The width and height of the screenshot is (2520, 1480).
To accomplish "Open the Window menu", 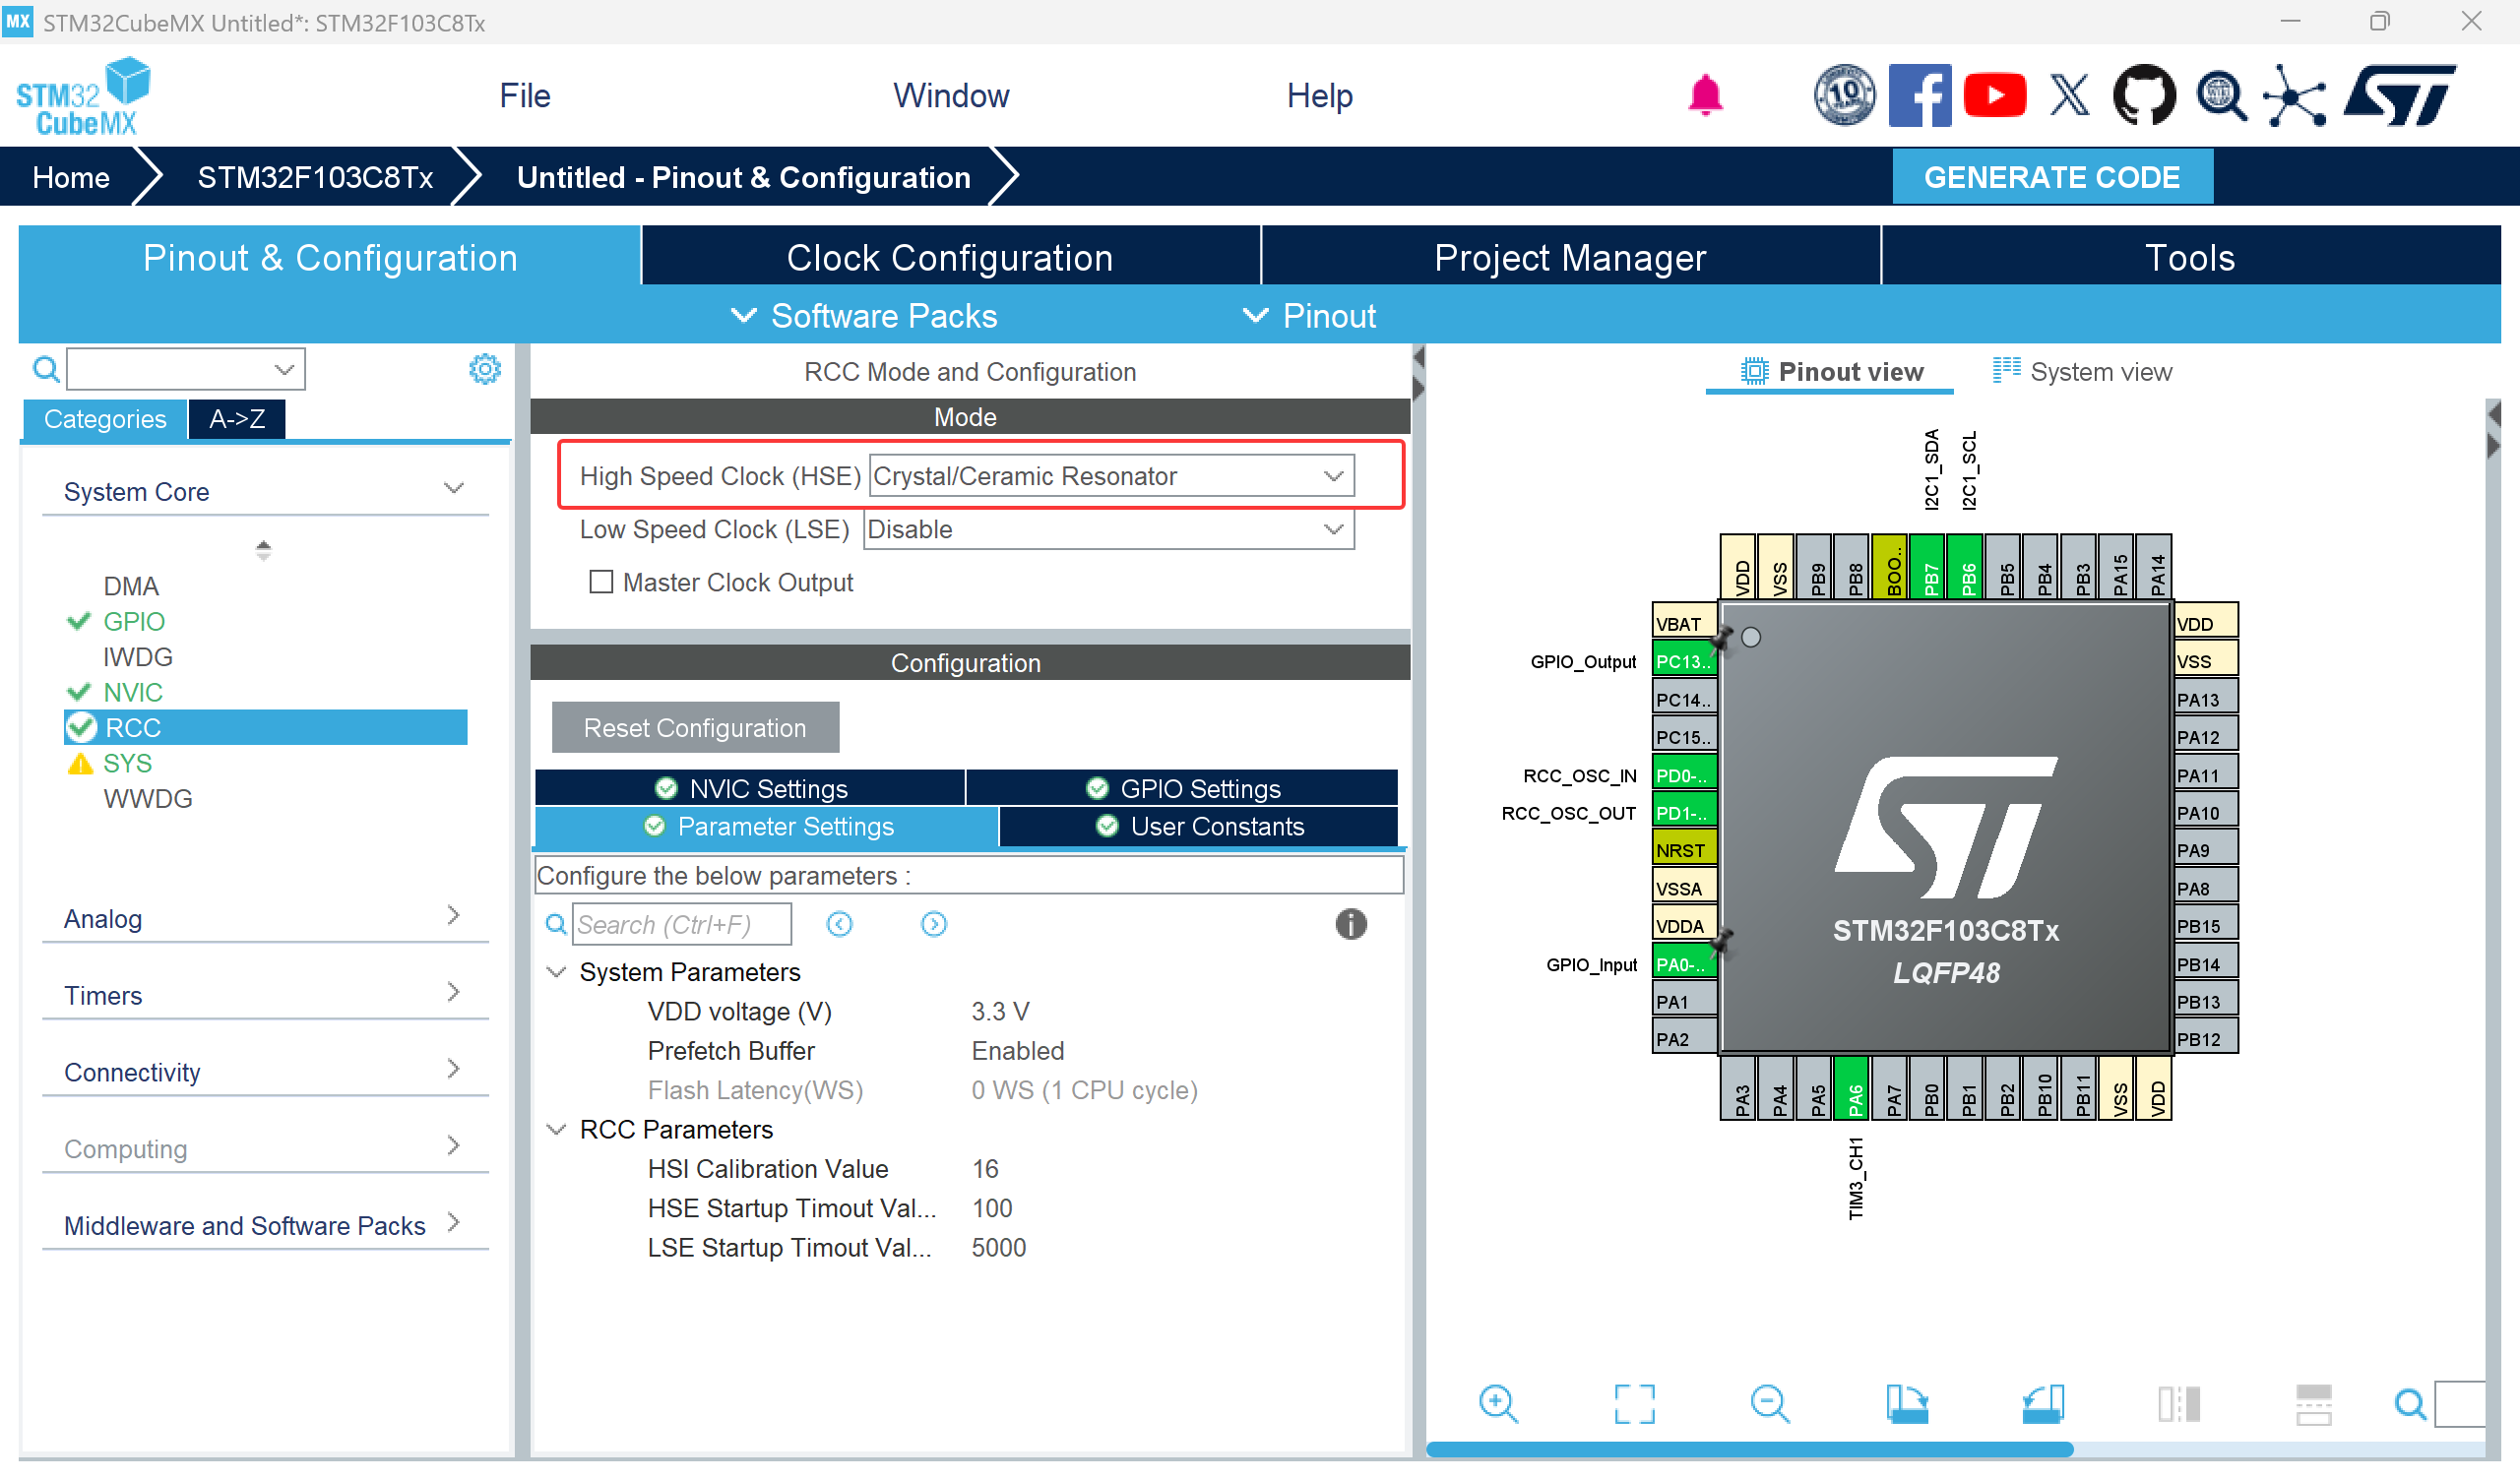I will (x=951, y=96).
